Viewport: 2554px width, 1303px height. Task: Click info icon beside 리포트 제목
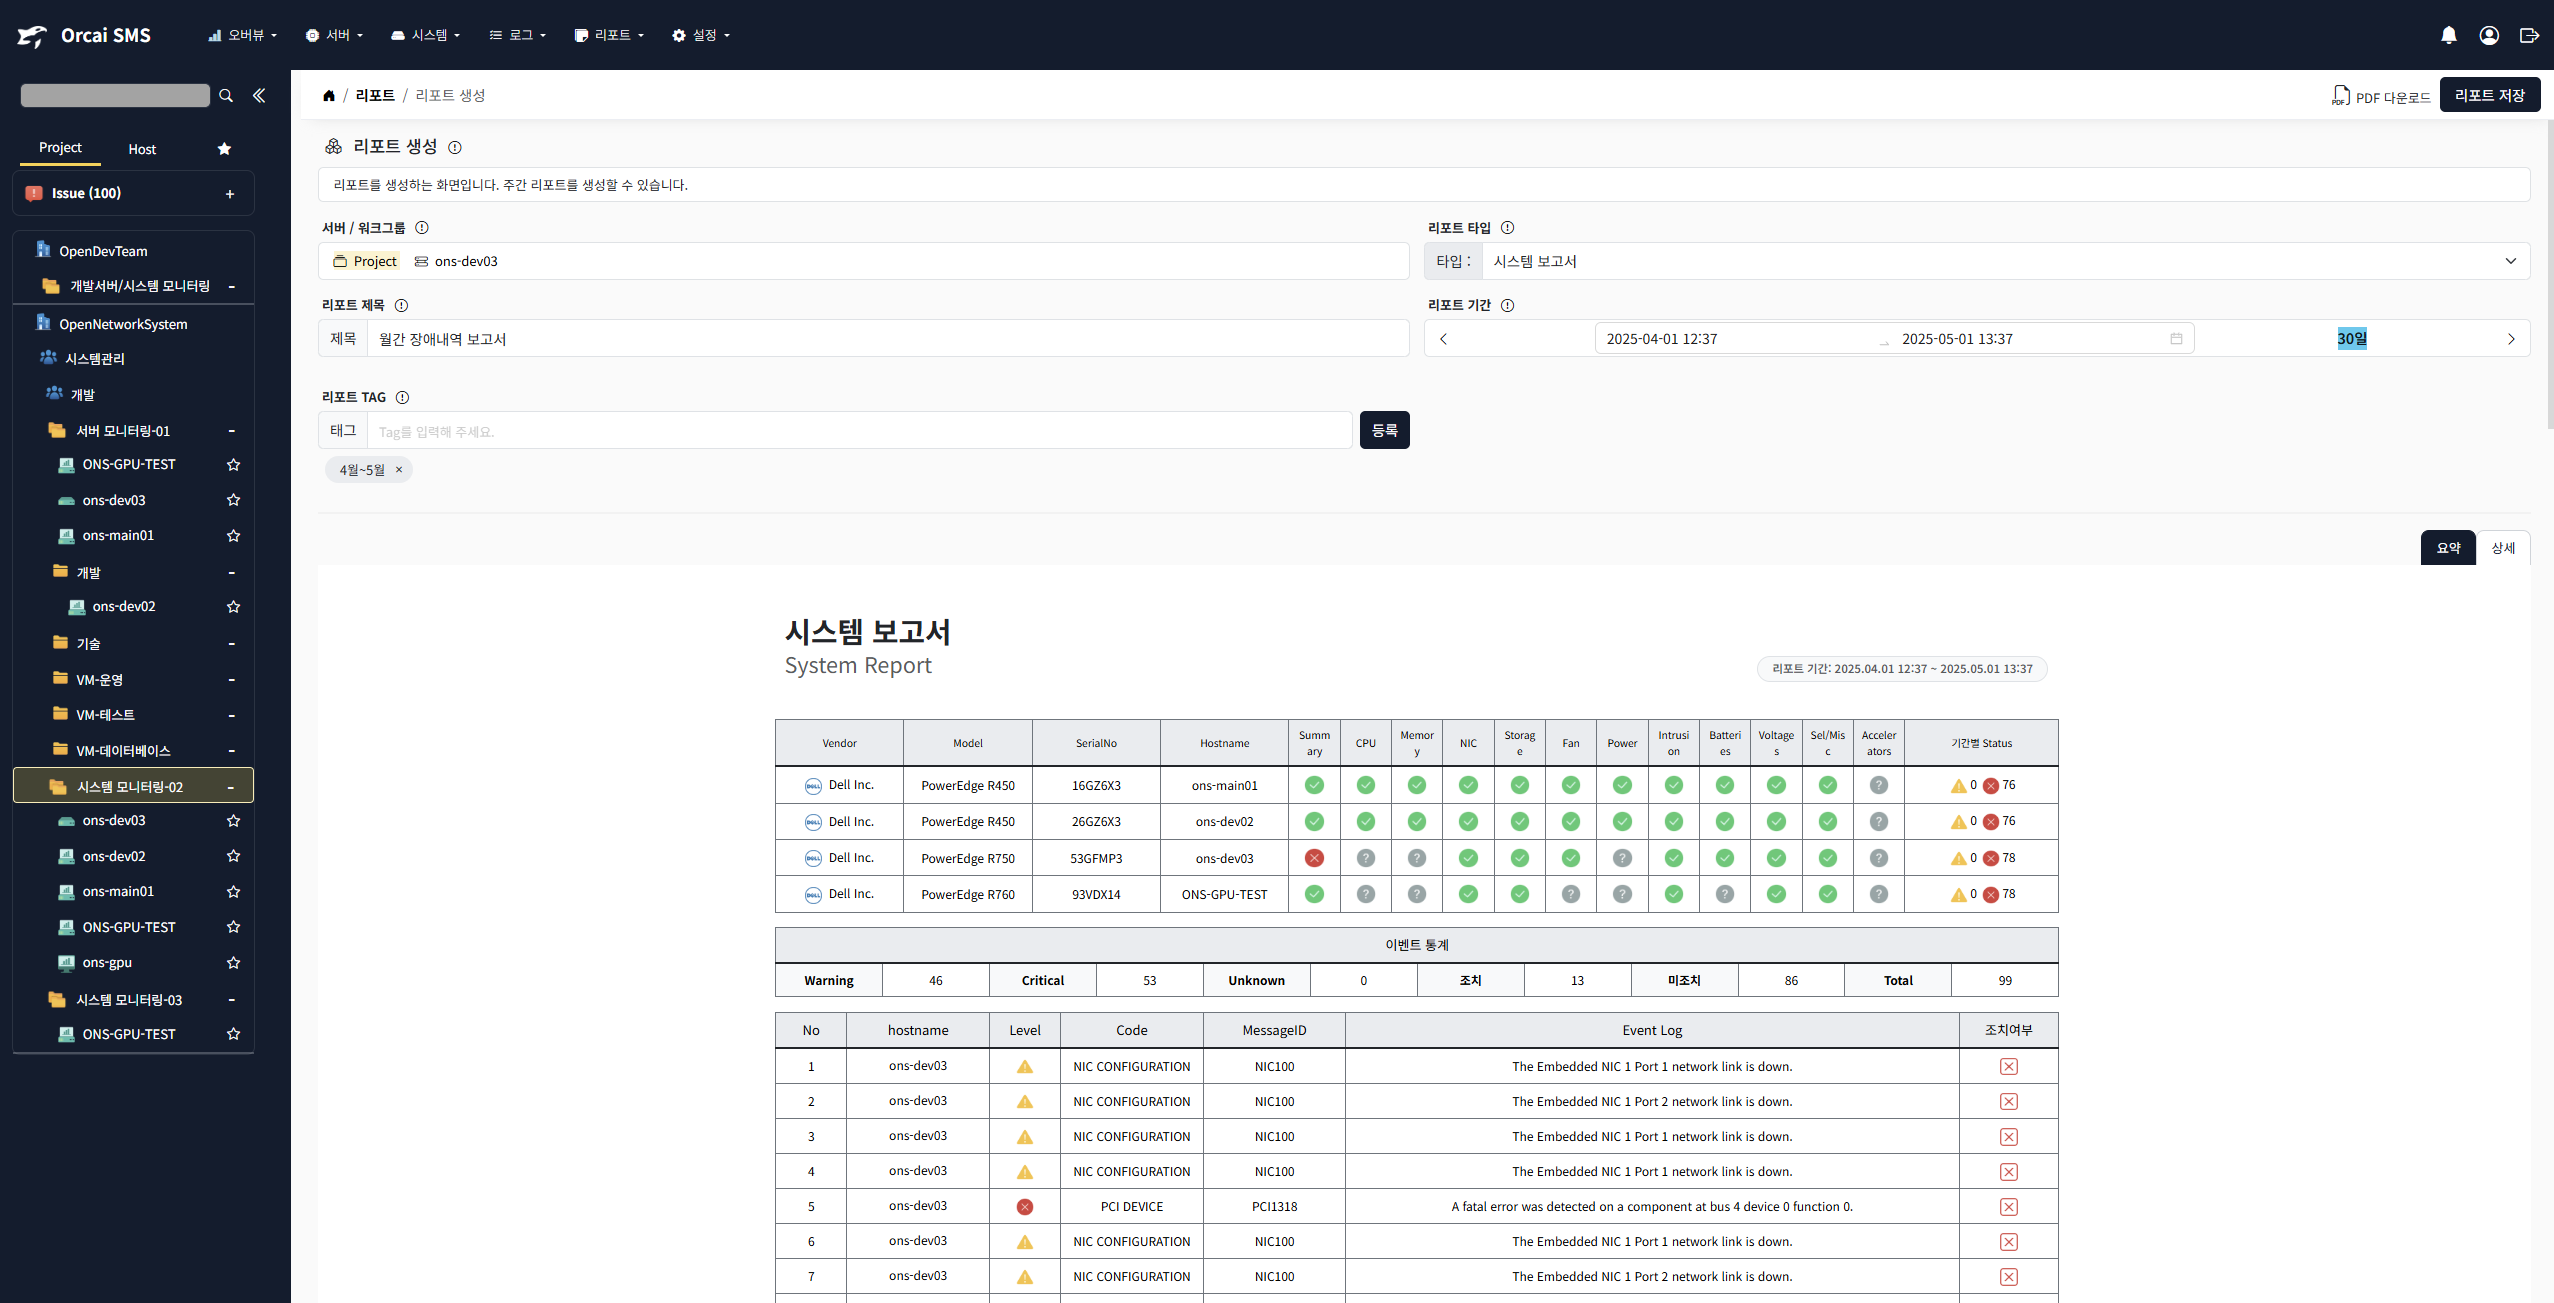401,305
